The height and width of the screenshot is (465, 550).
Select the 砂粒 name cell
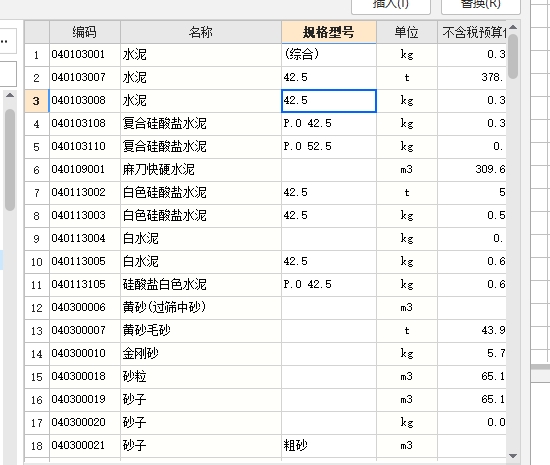(201, 377)
